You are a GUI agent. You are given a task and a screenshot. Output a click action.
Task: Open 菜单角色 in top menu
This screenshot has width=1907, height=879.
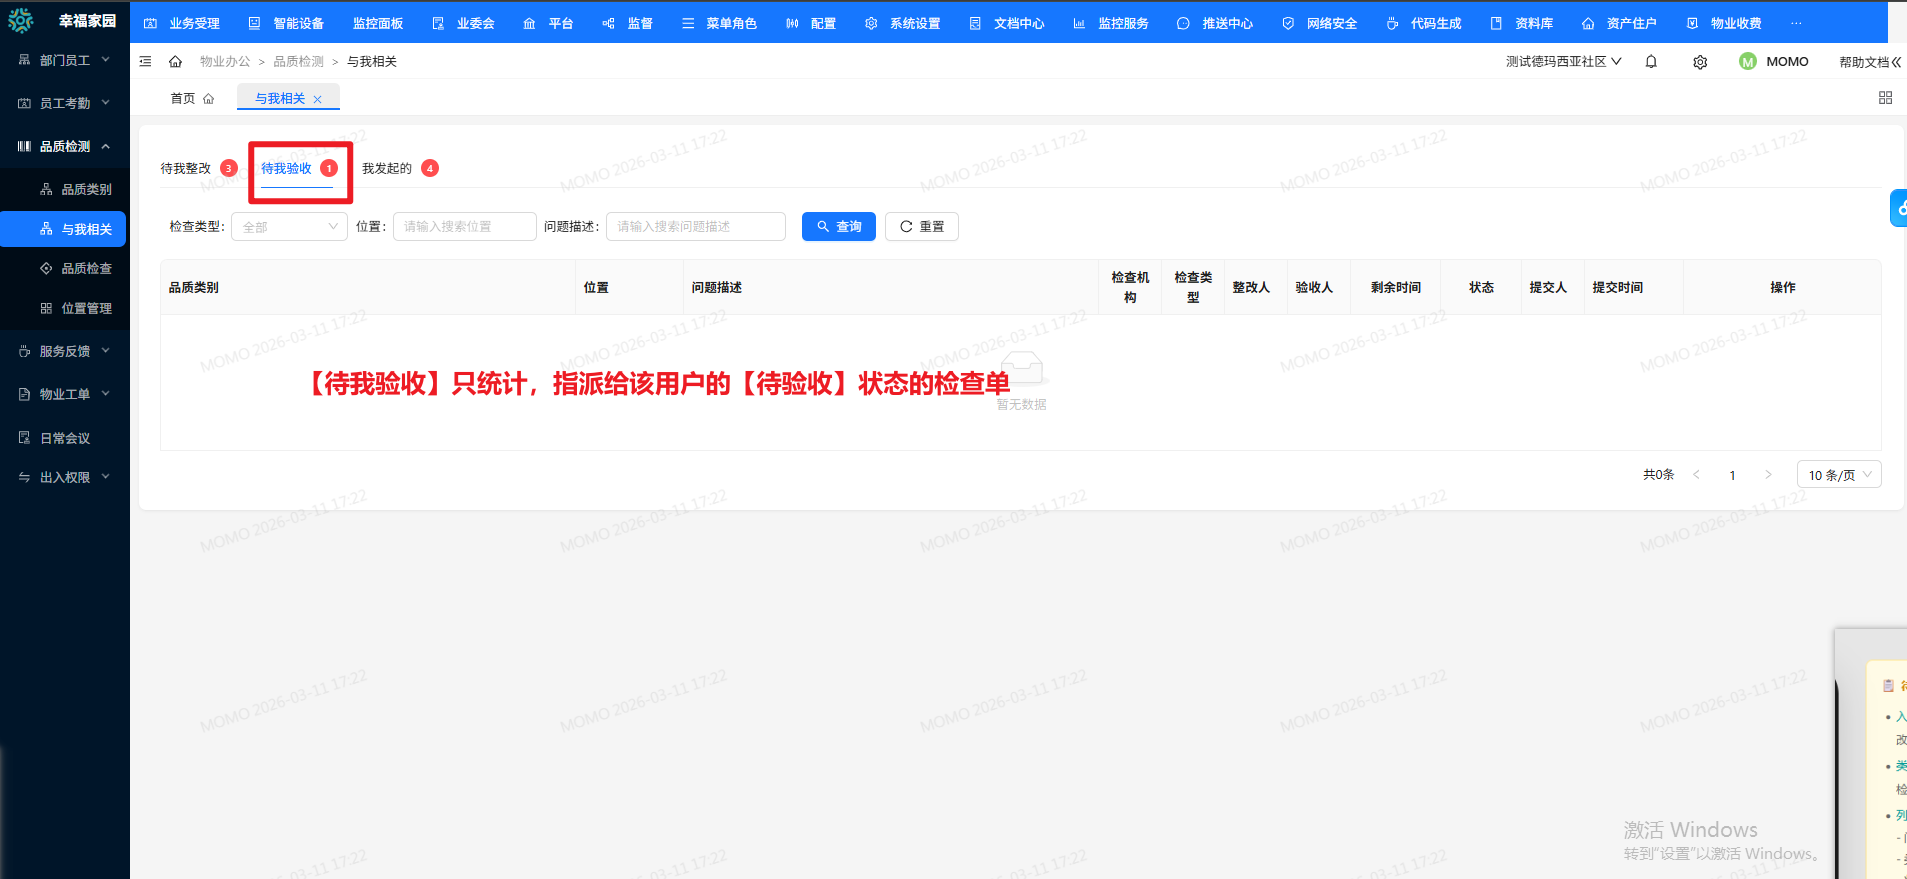pos(719,23)
